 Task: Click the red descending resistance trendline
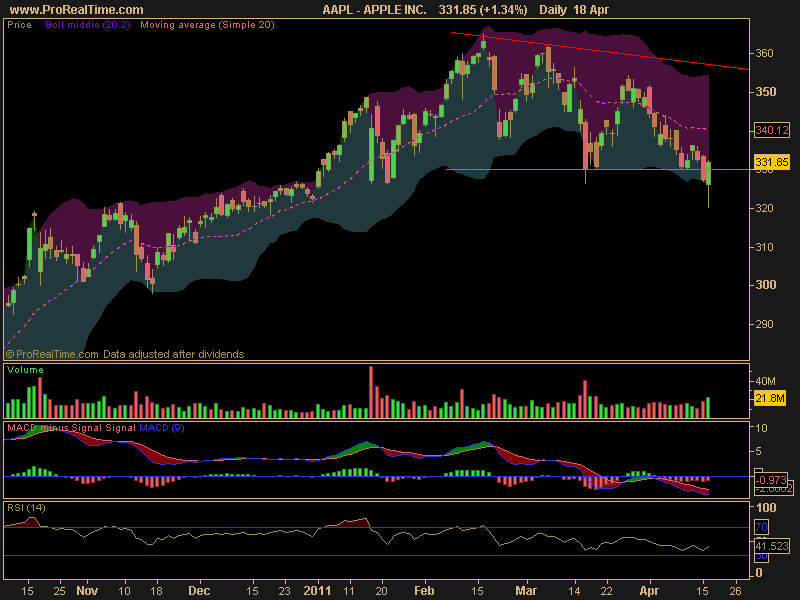click(600, 51)
